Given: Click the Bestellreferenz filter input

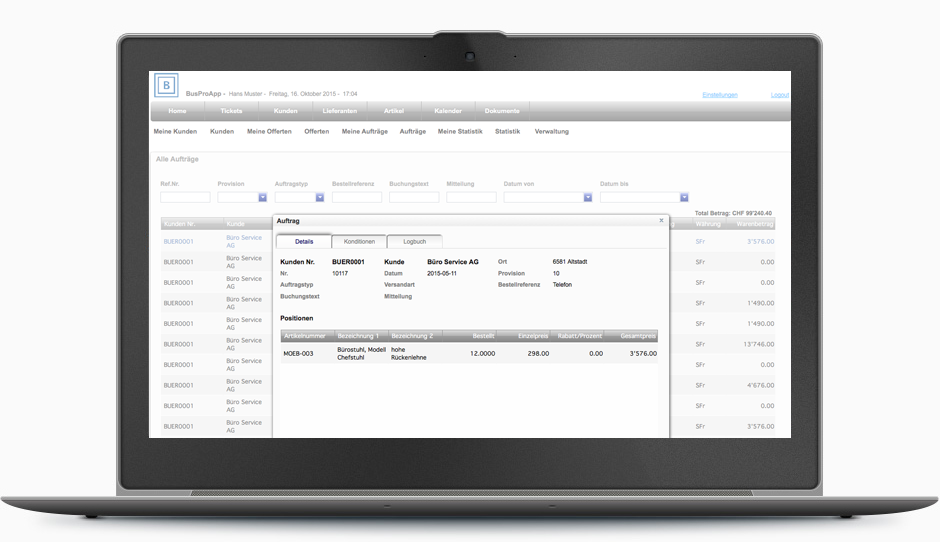Looking at the screenshot, I should (356, 198).
